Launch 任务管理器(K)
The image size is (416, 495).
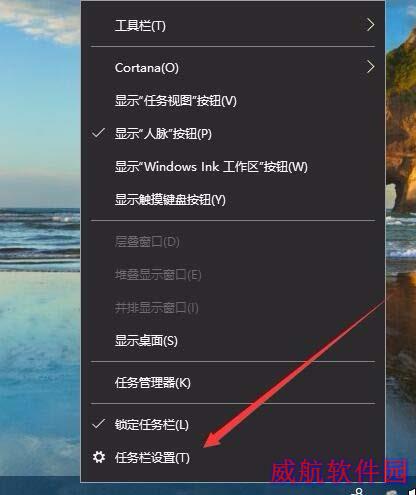tap(153, 383)
